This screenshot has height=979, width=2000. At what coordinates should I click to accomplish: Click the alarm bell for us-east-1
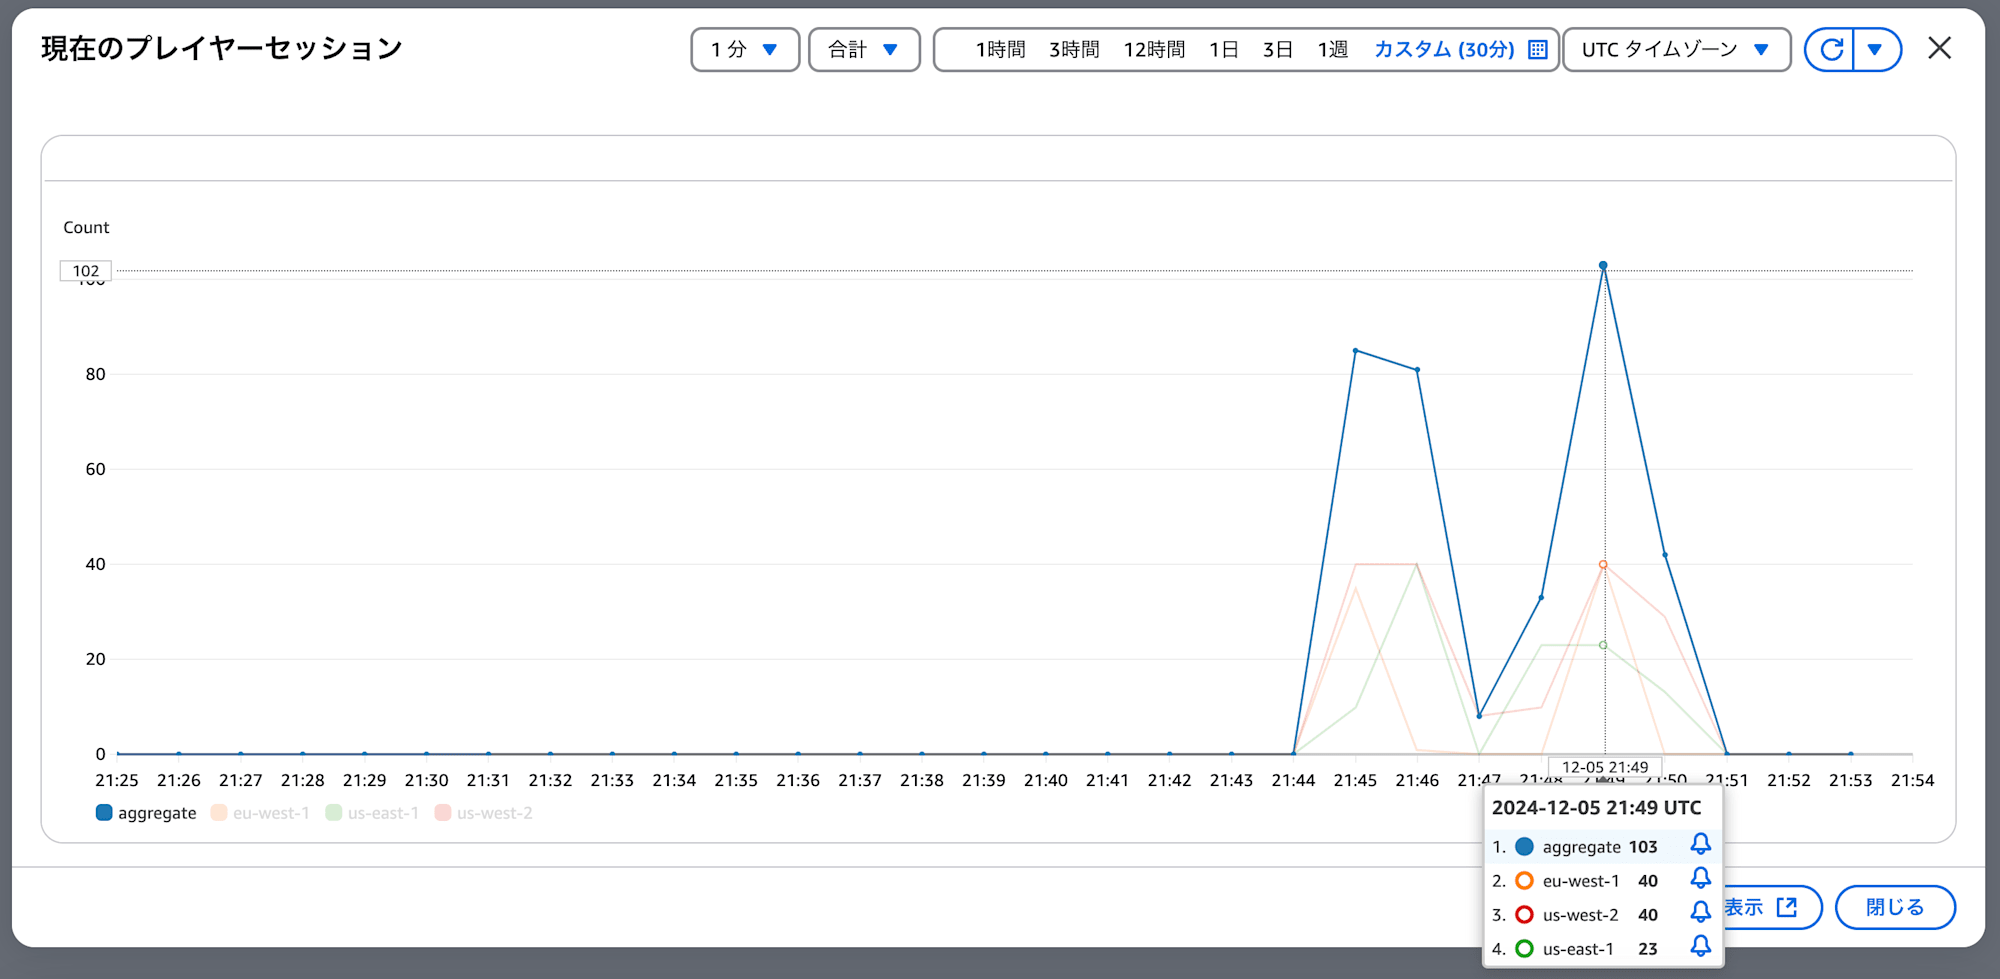coord(1700,947)
